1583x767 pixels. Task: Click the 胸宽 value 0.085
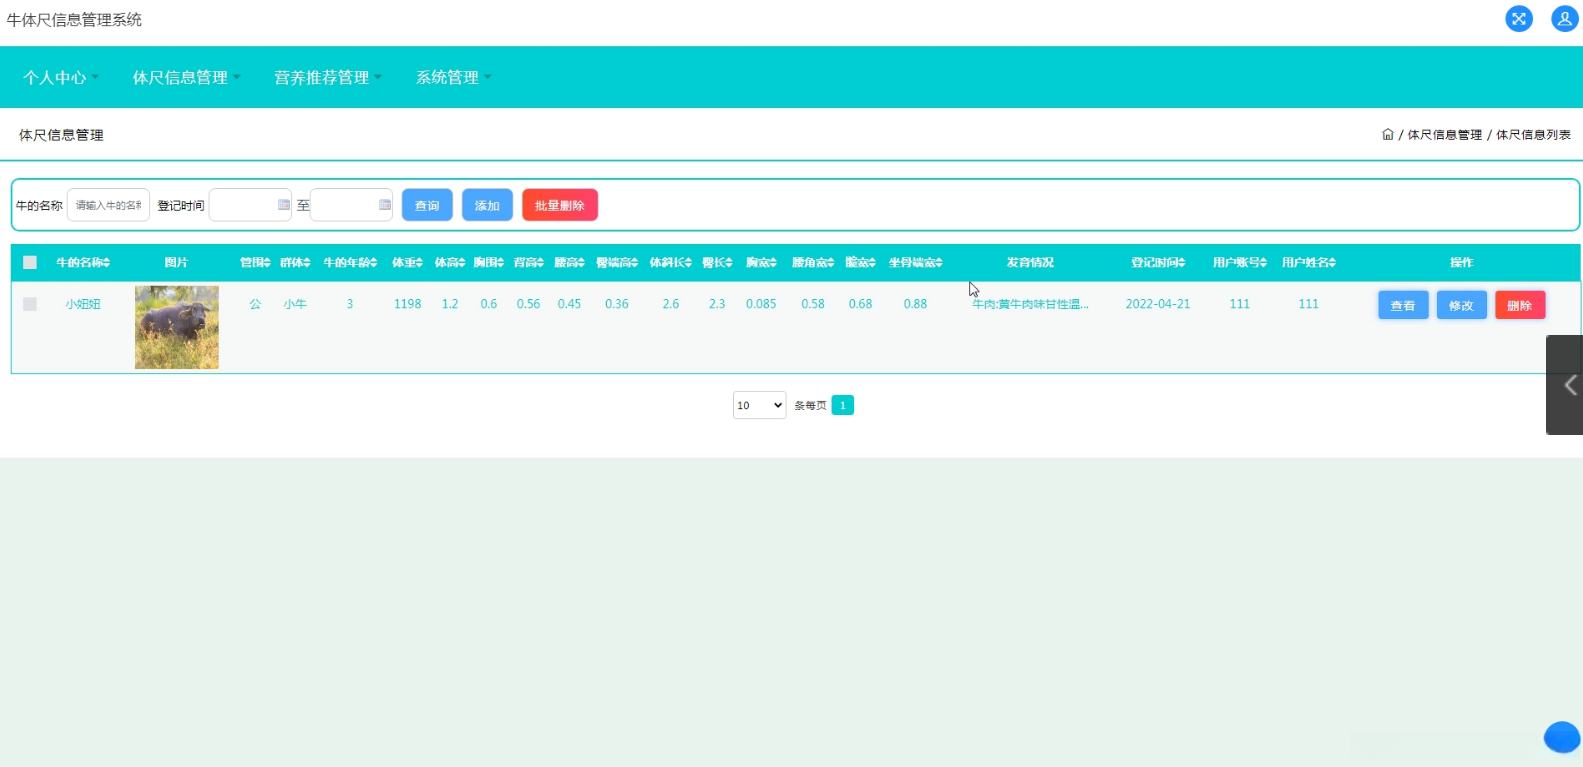(x=761, y=304)
